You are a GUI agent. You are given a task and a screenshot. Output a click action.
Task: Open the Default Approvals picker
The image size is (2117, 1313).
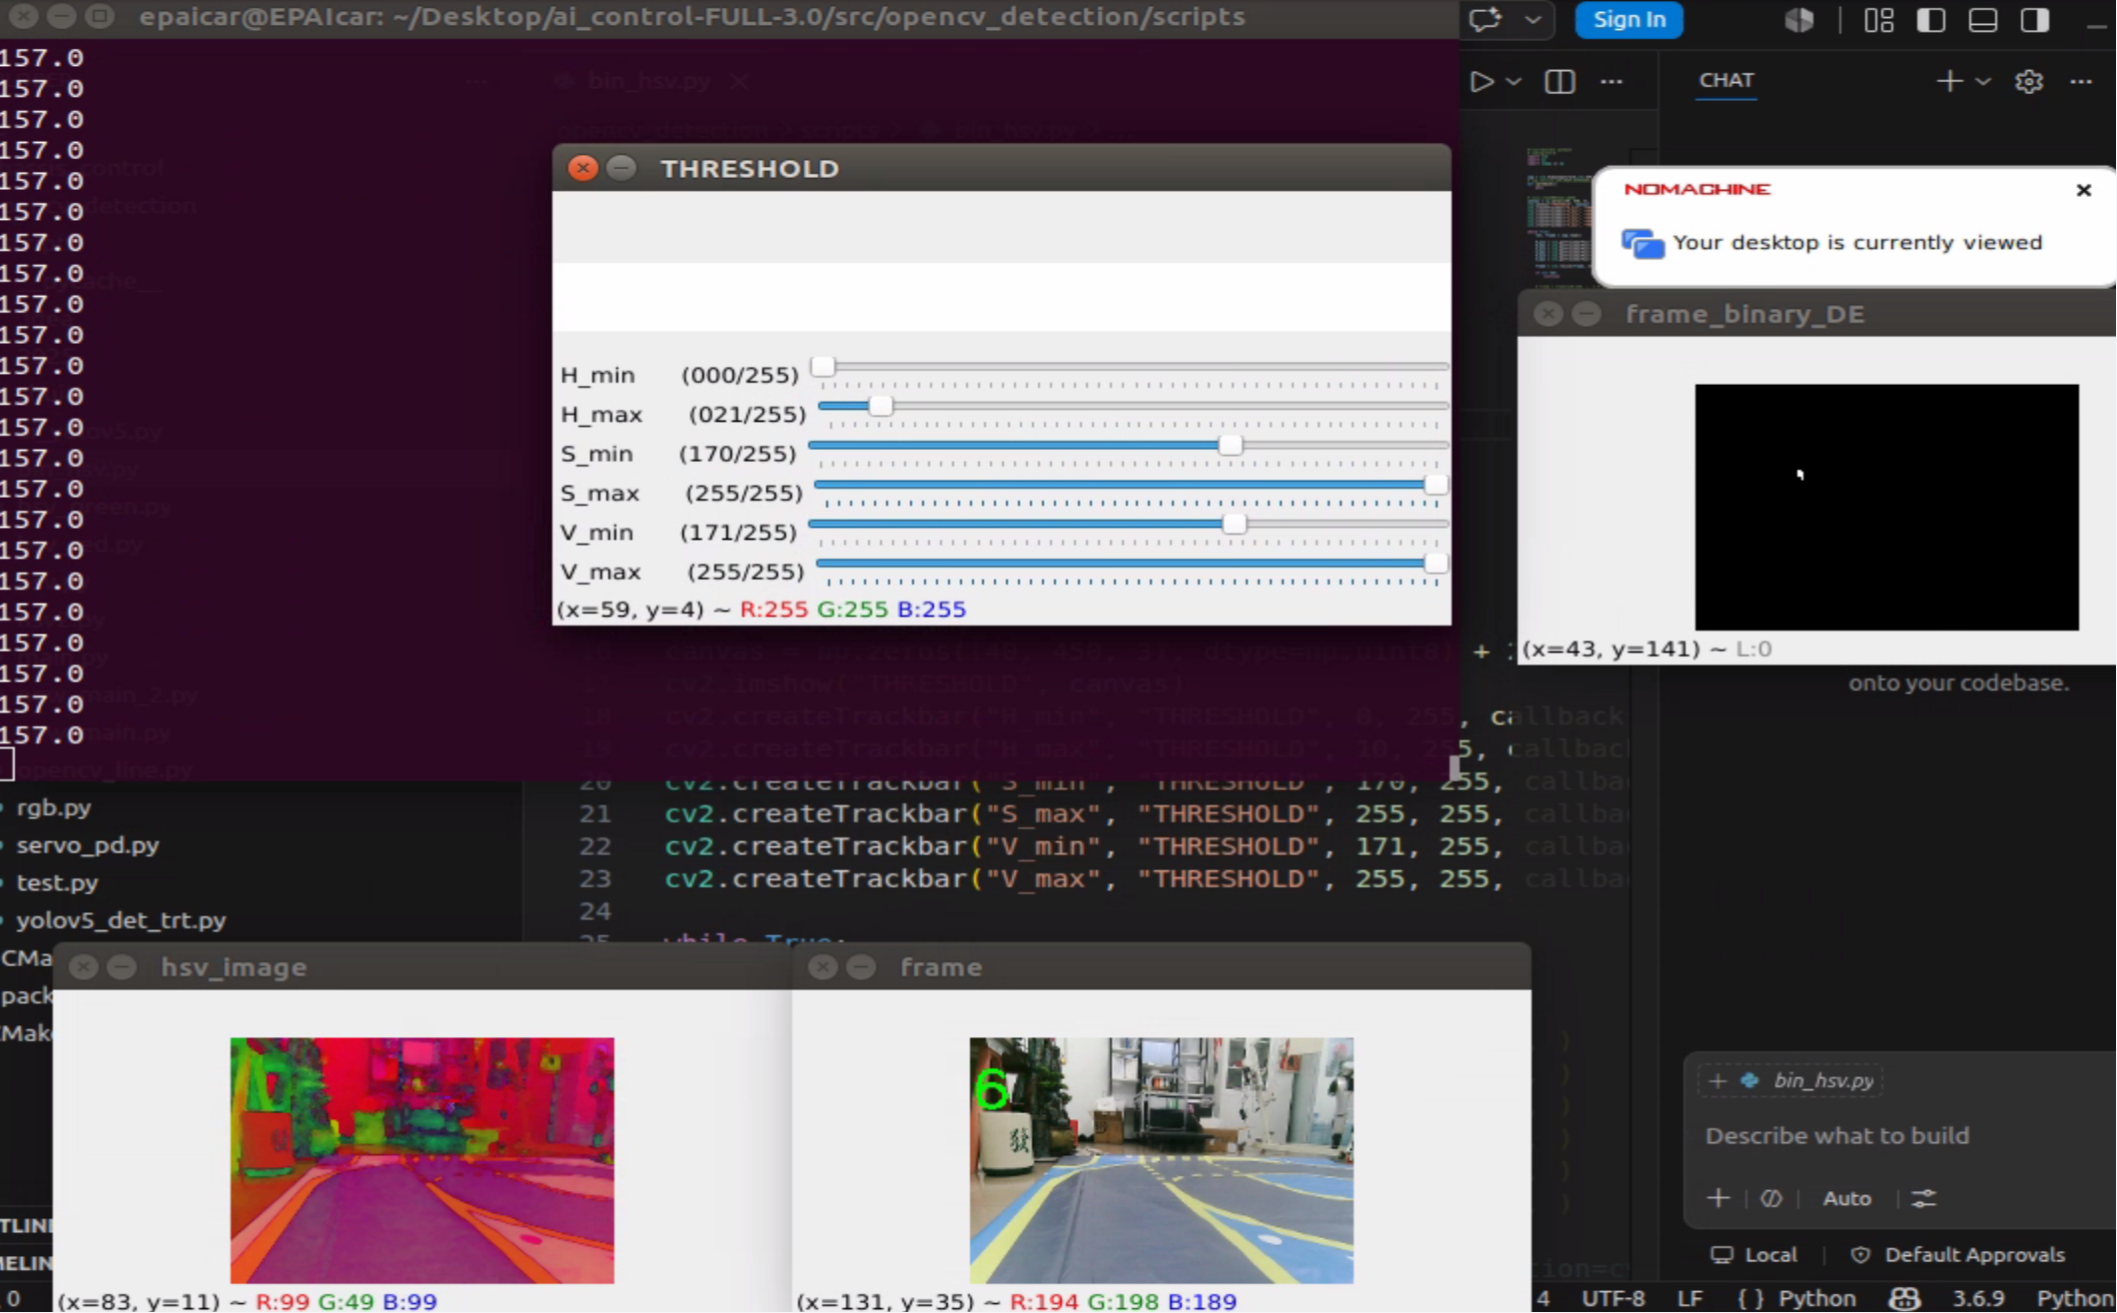(1958, 1255)
